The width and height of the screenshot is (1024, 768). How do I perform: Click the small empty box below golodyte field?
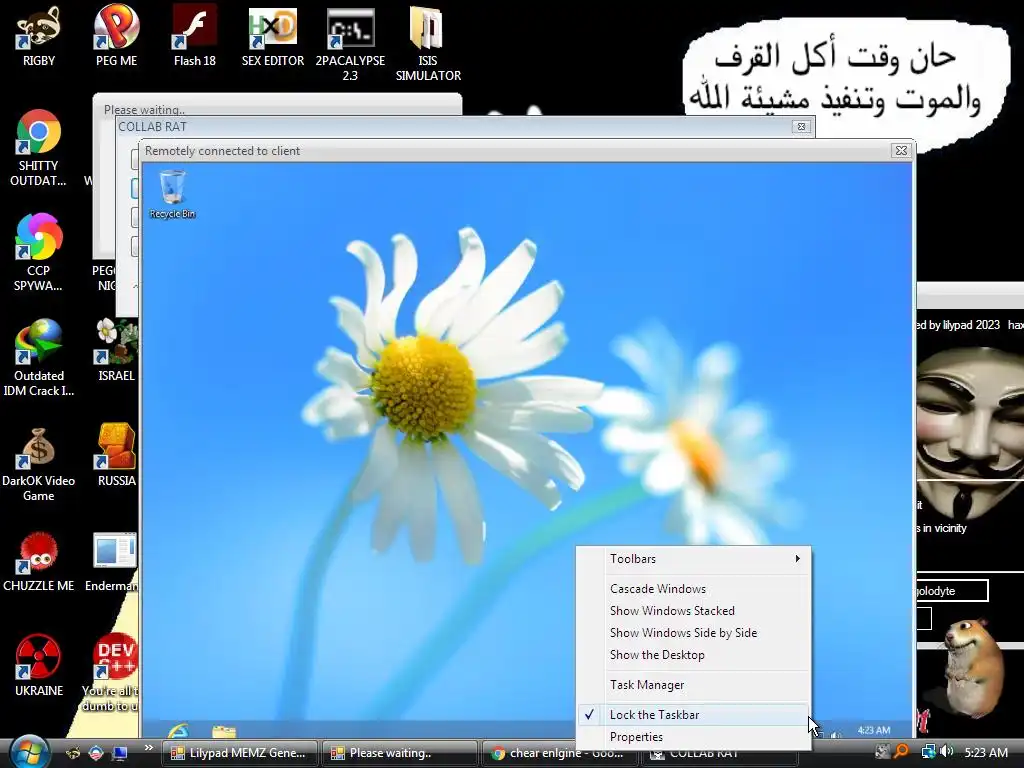pyautogui.click(x=923, y=618)
